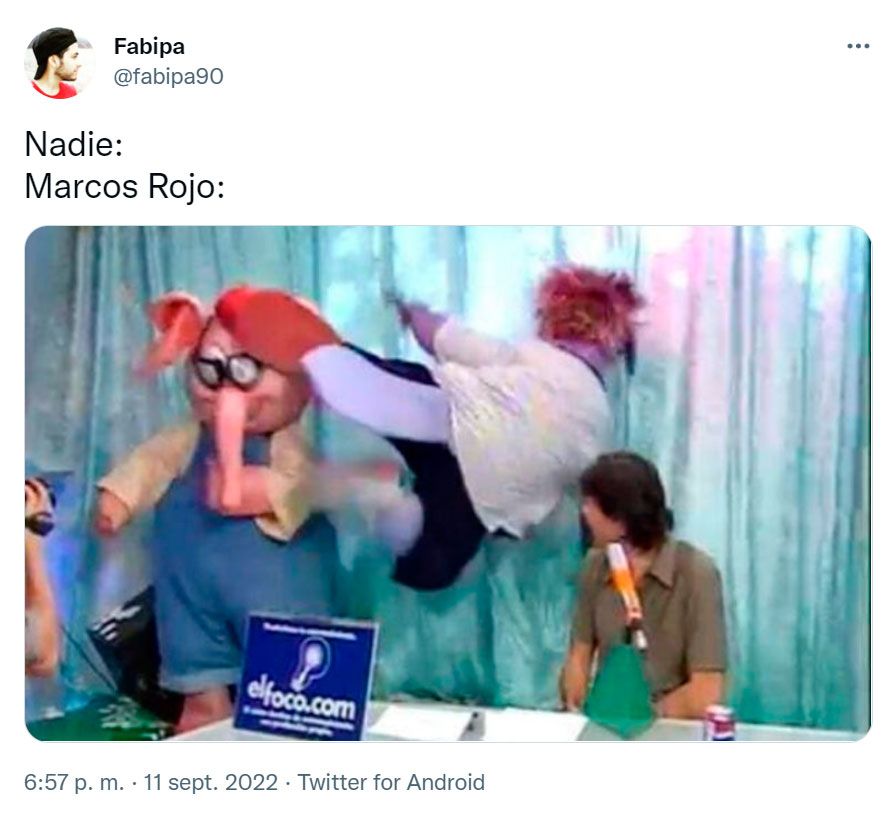Click the 6:57 p. m. timestamp
Image resolution: width=896 pixels, height=818 pixels.
74,782
